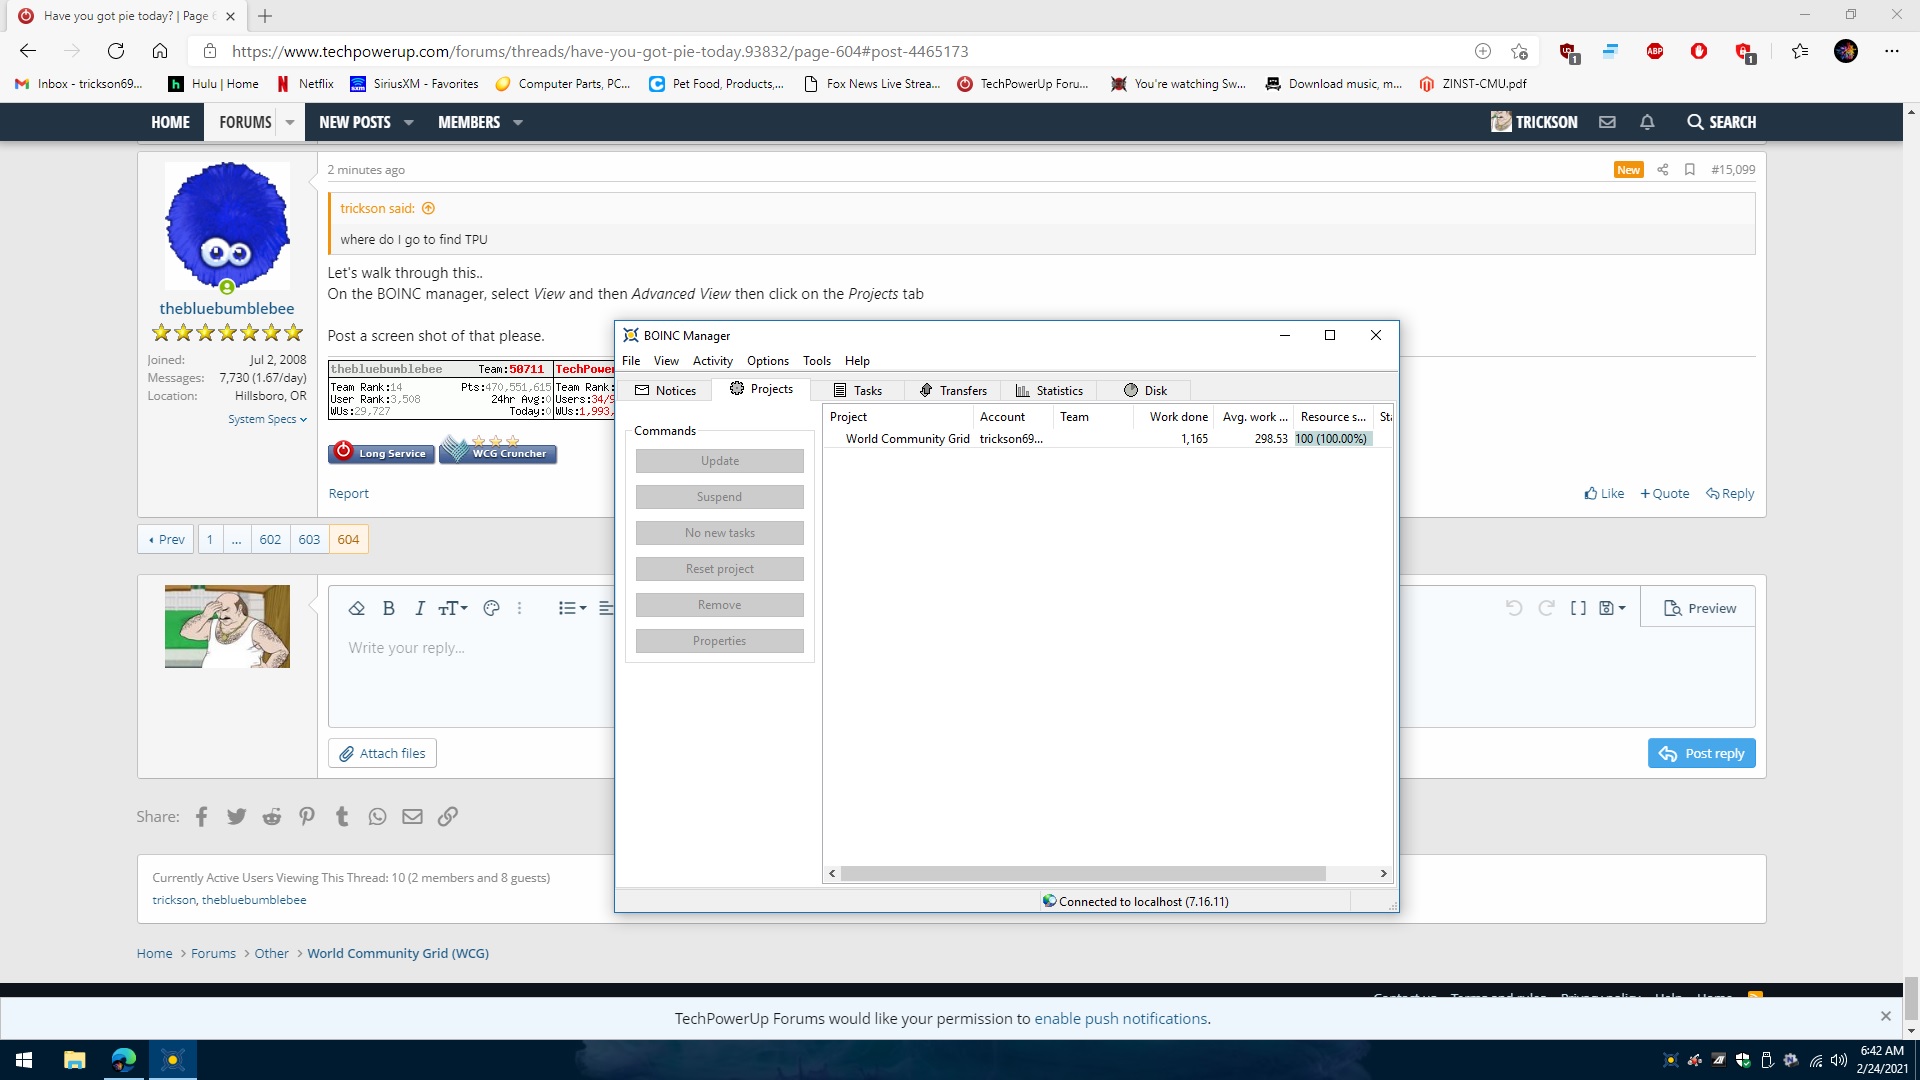
Task: Switch to BOINC Notices tab
Action: coord(665,391)
